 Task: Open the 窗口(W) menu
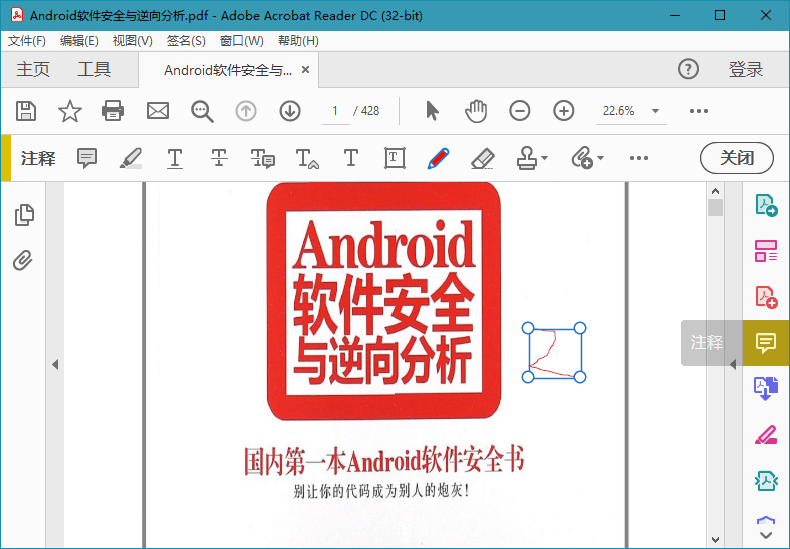click(242, 41)
